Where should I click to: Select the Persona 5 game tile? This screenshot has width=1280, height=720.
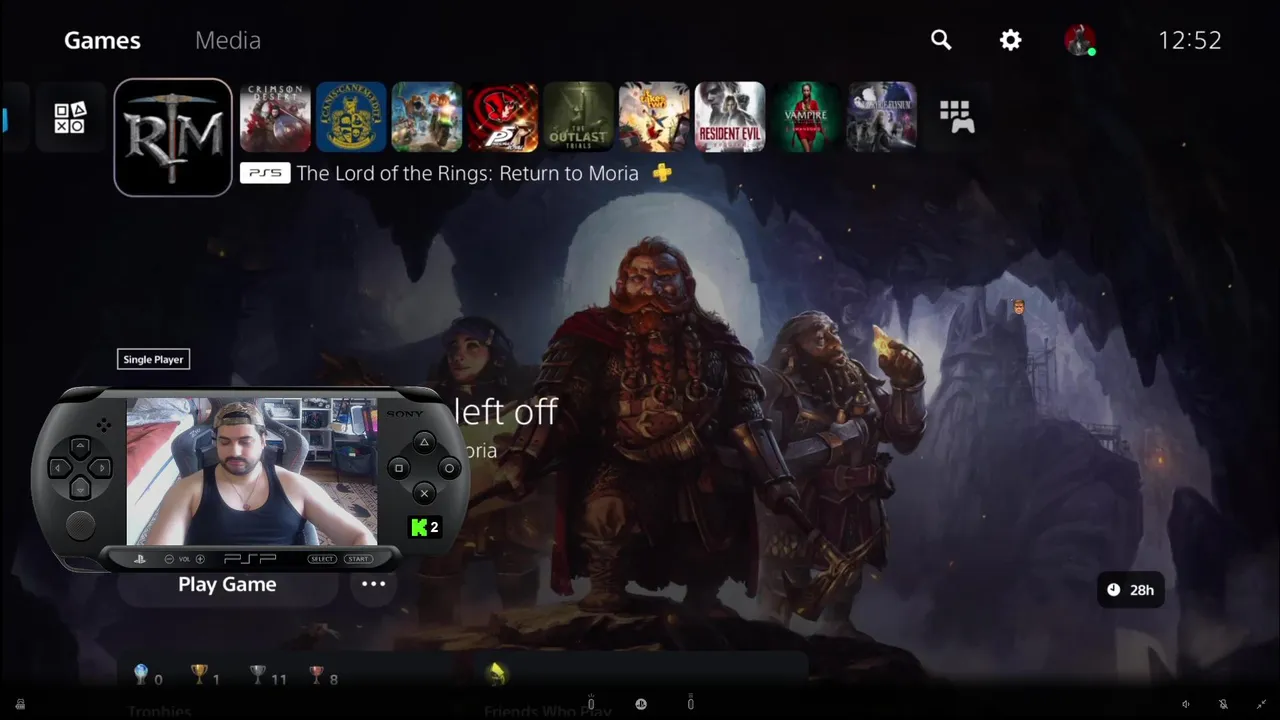[503, 117]
